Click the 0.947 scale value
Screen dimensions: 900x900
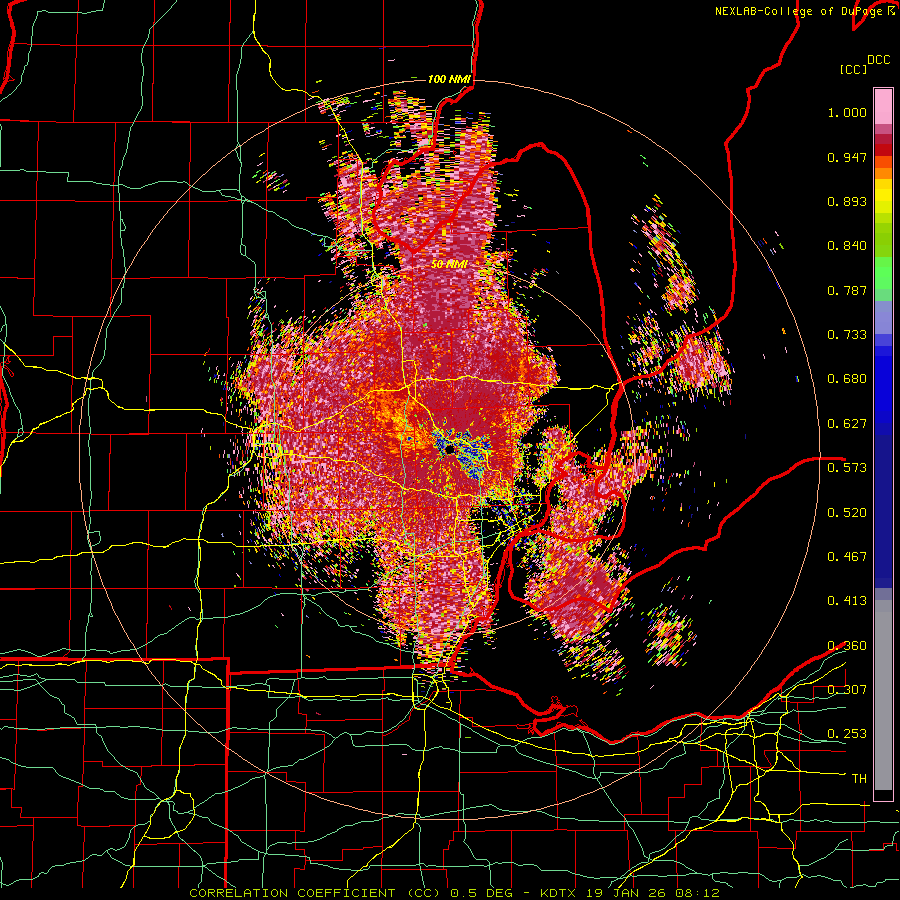[x=847, y=157]
